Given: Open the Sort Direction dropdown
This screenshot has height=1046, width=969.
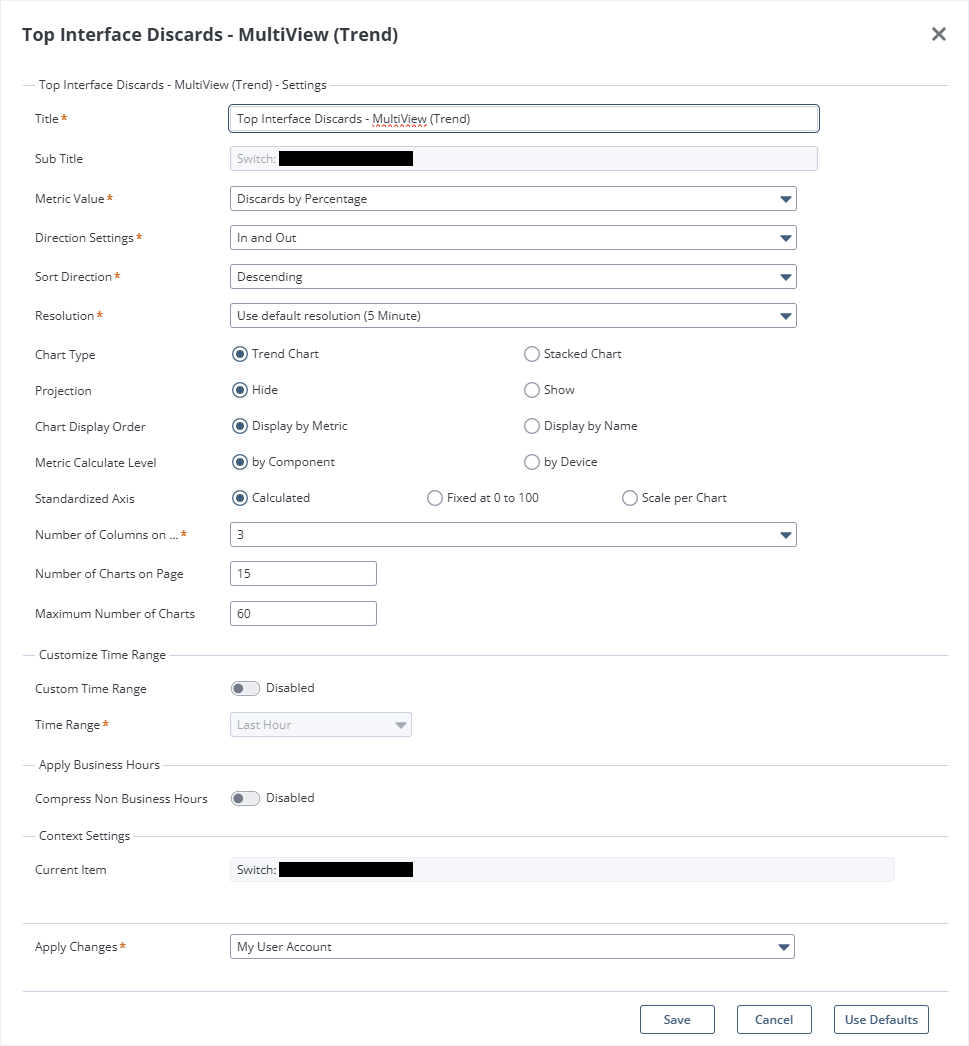Looking at the screenshot, I should point(513,277).
